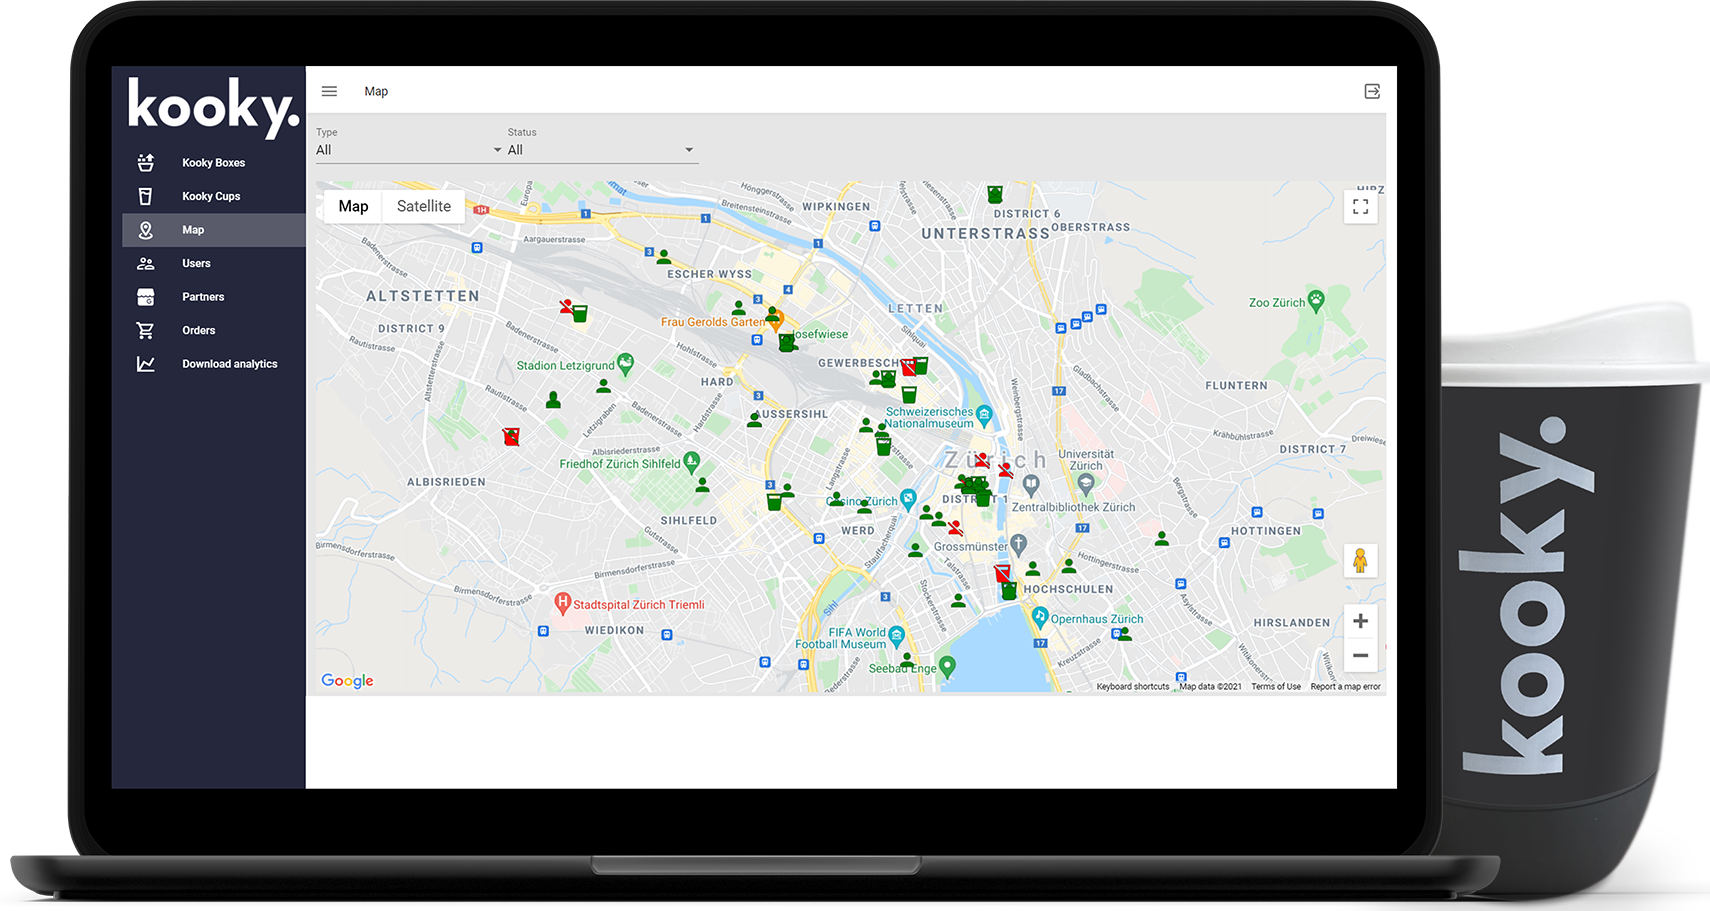This screenshot has width=1710, height=911.
Task: Toggle fullscreen map view
Action: [1360, 207]
